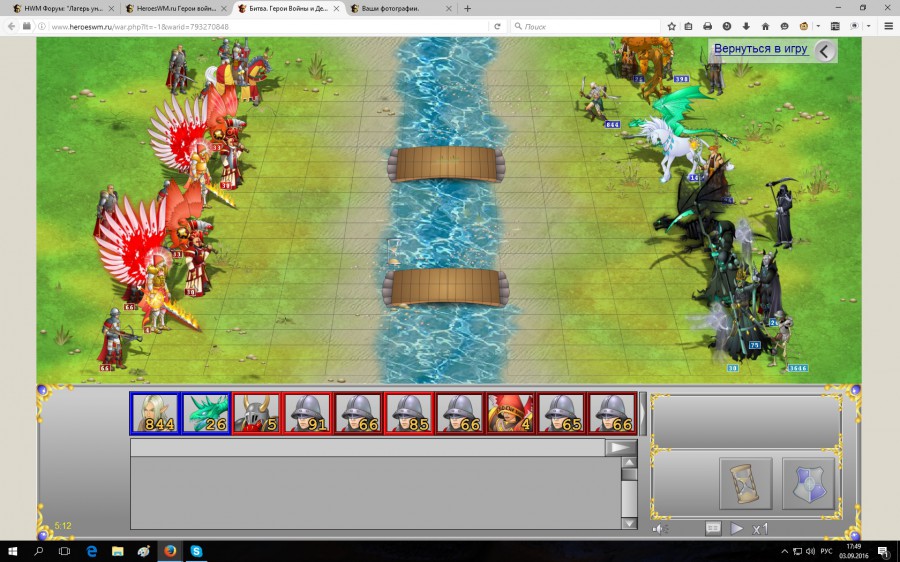Open the sidebar toolbar icon
The width and height of the screenshot is (900, 562).
coord(835,26)
